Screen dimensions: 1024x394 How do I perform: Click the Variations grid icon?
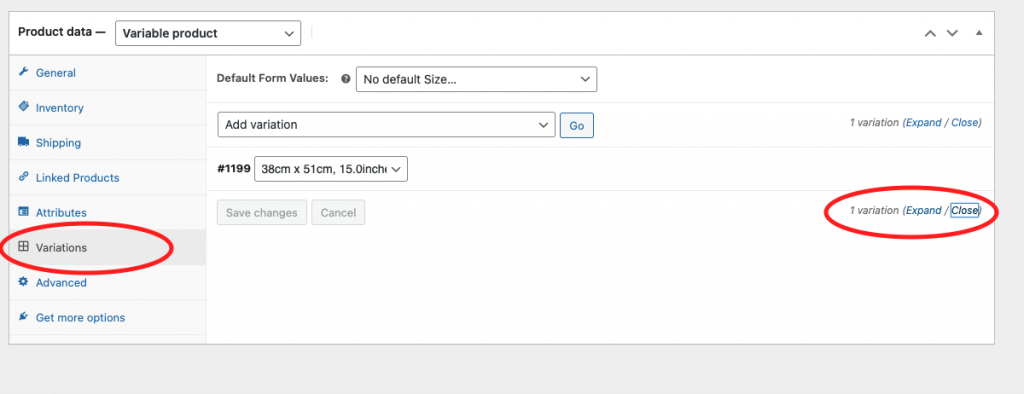point(24,247)
